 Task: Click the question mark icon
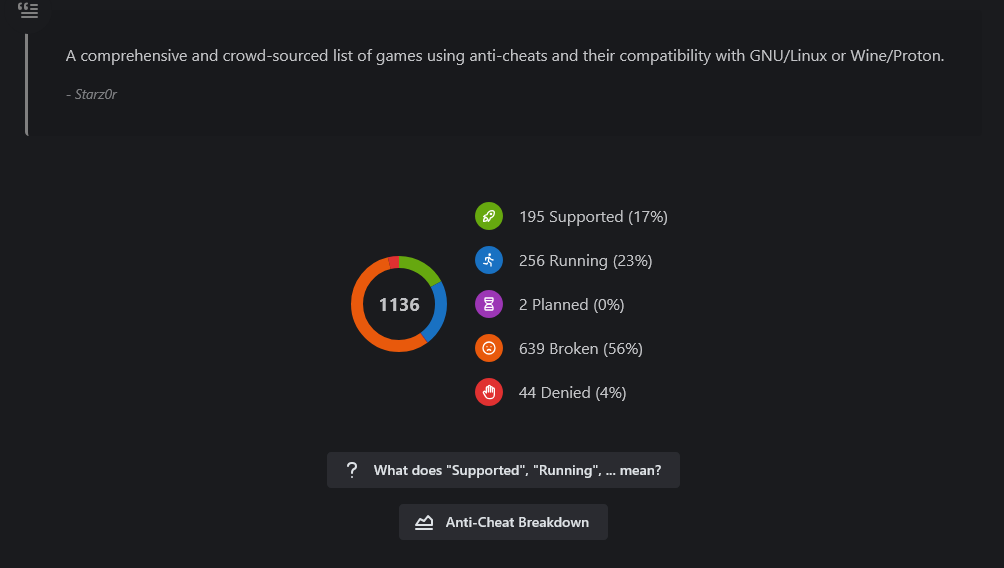352,470
